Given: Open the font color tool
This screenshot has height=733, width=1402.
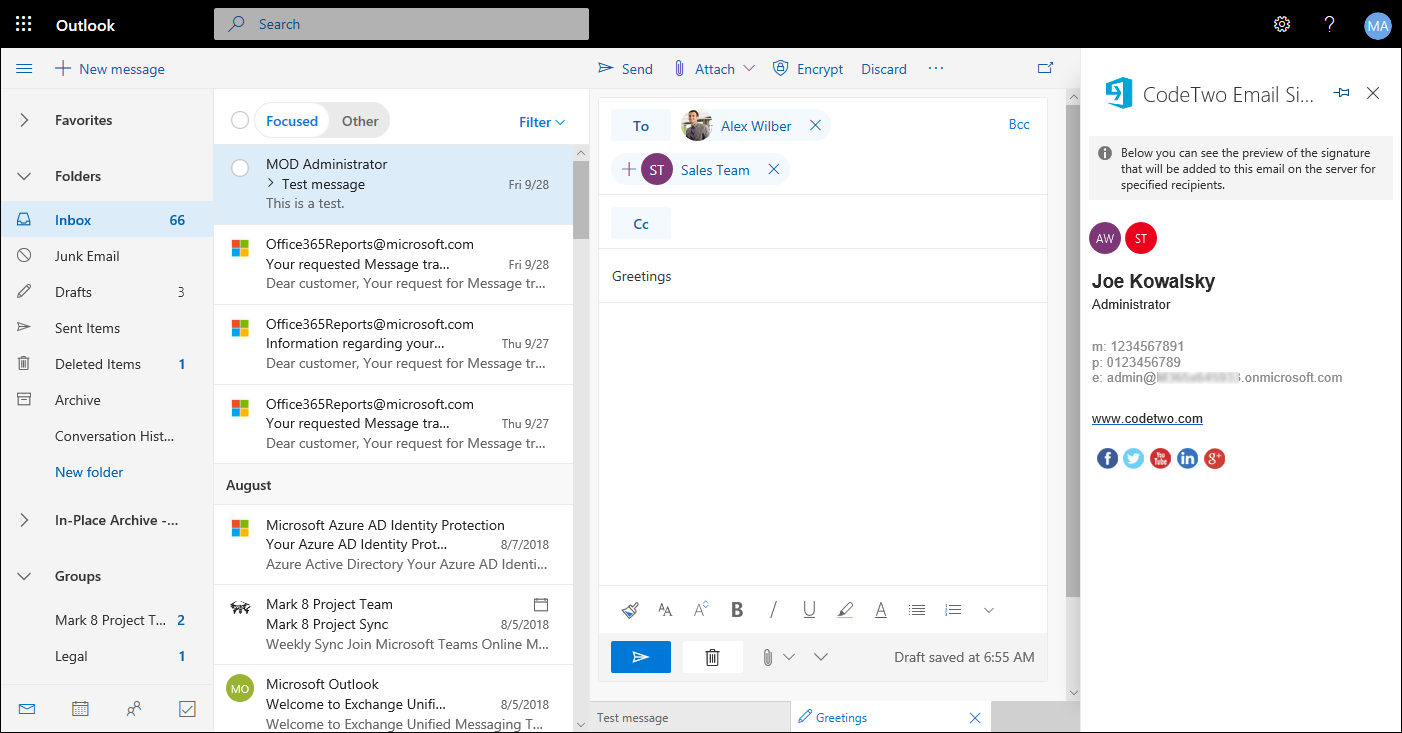Looking at the screenshot, I should click(881, 609).
